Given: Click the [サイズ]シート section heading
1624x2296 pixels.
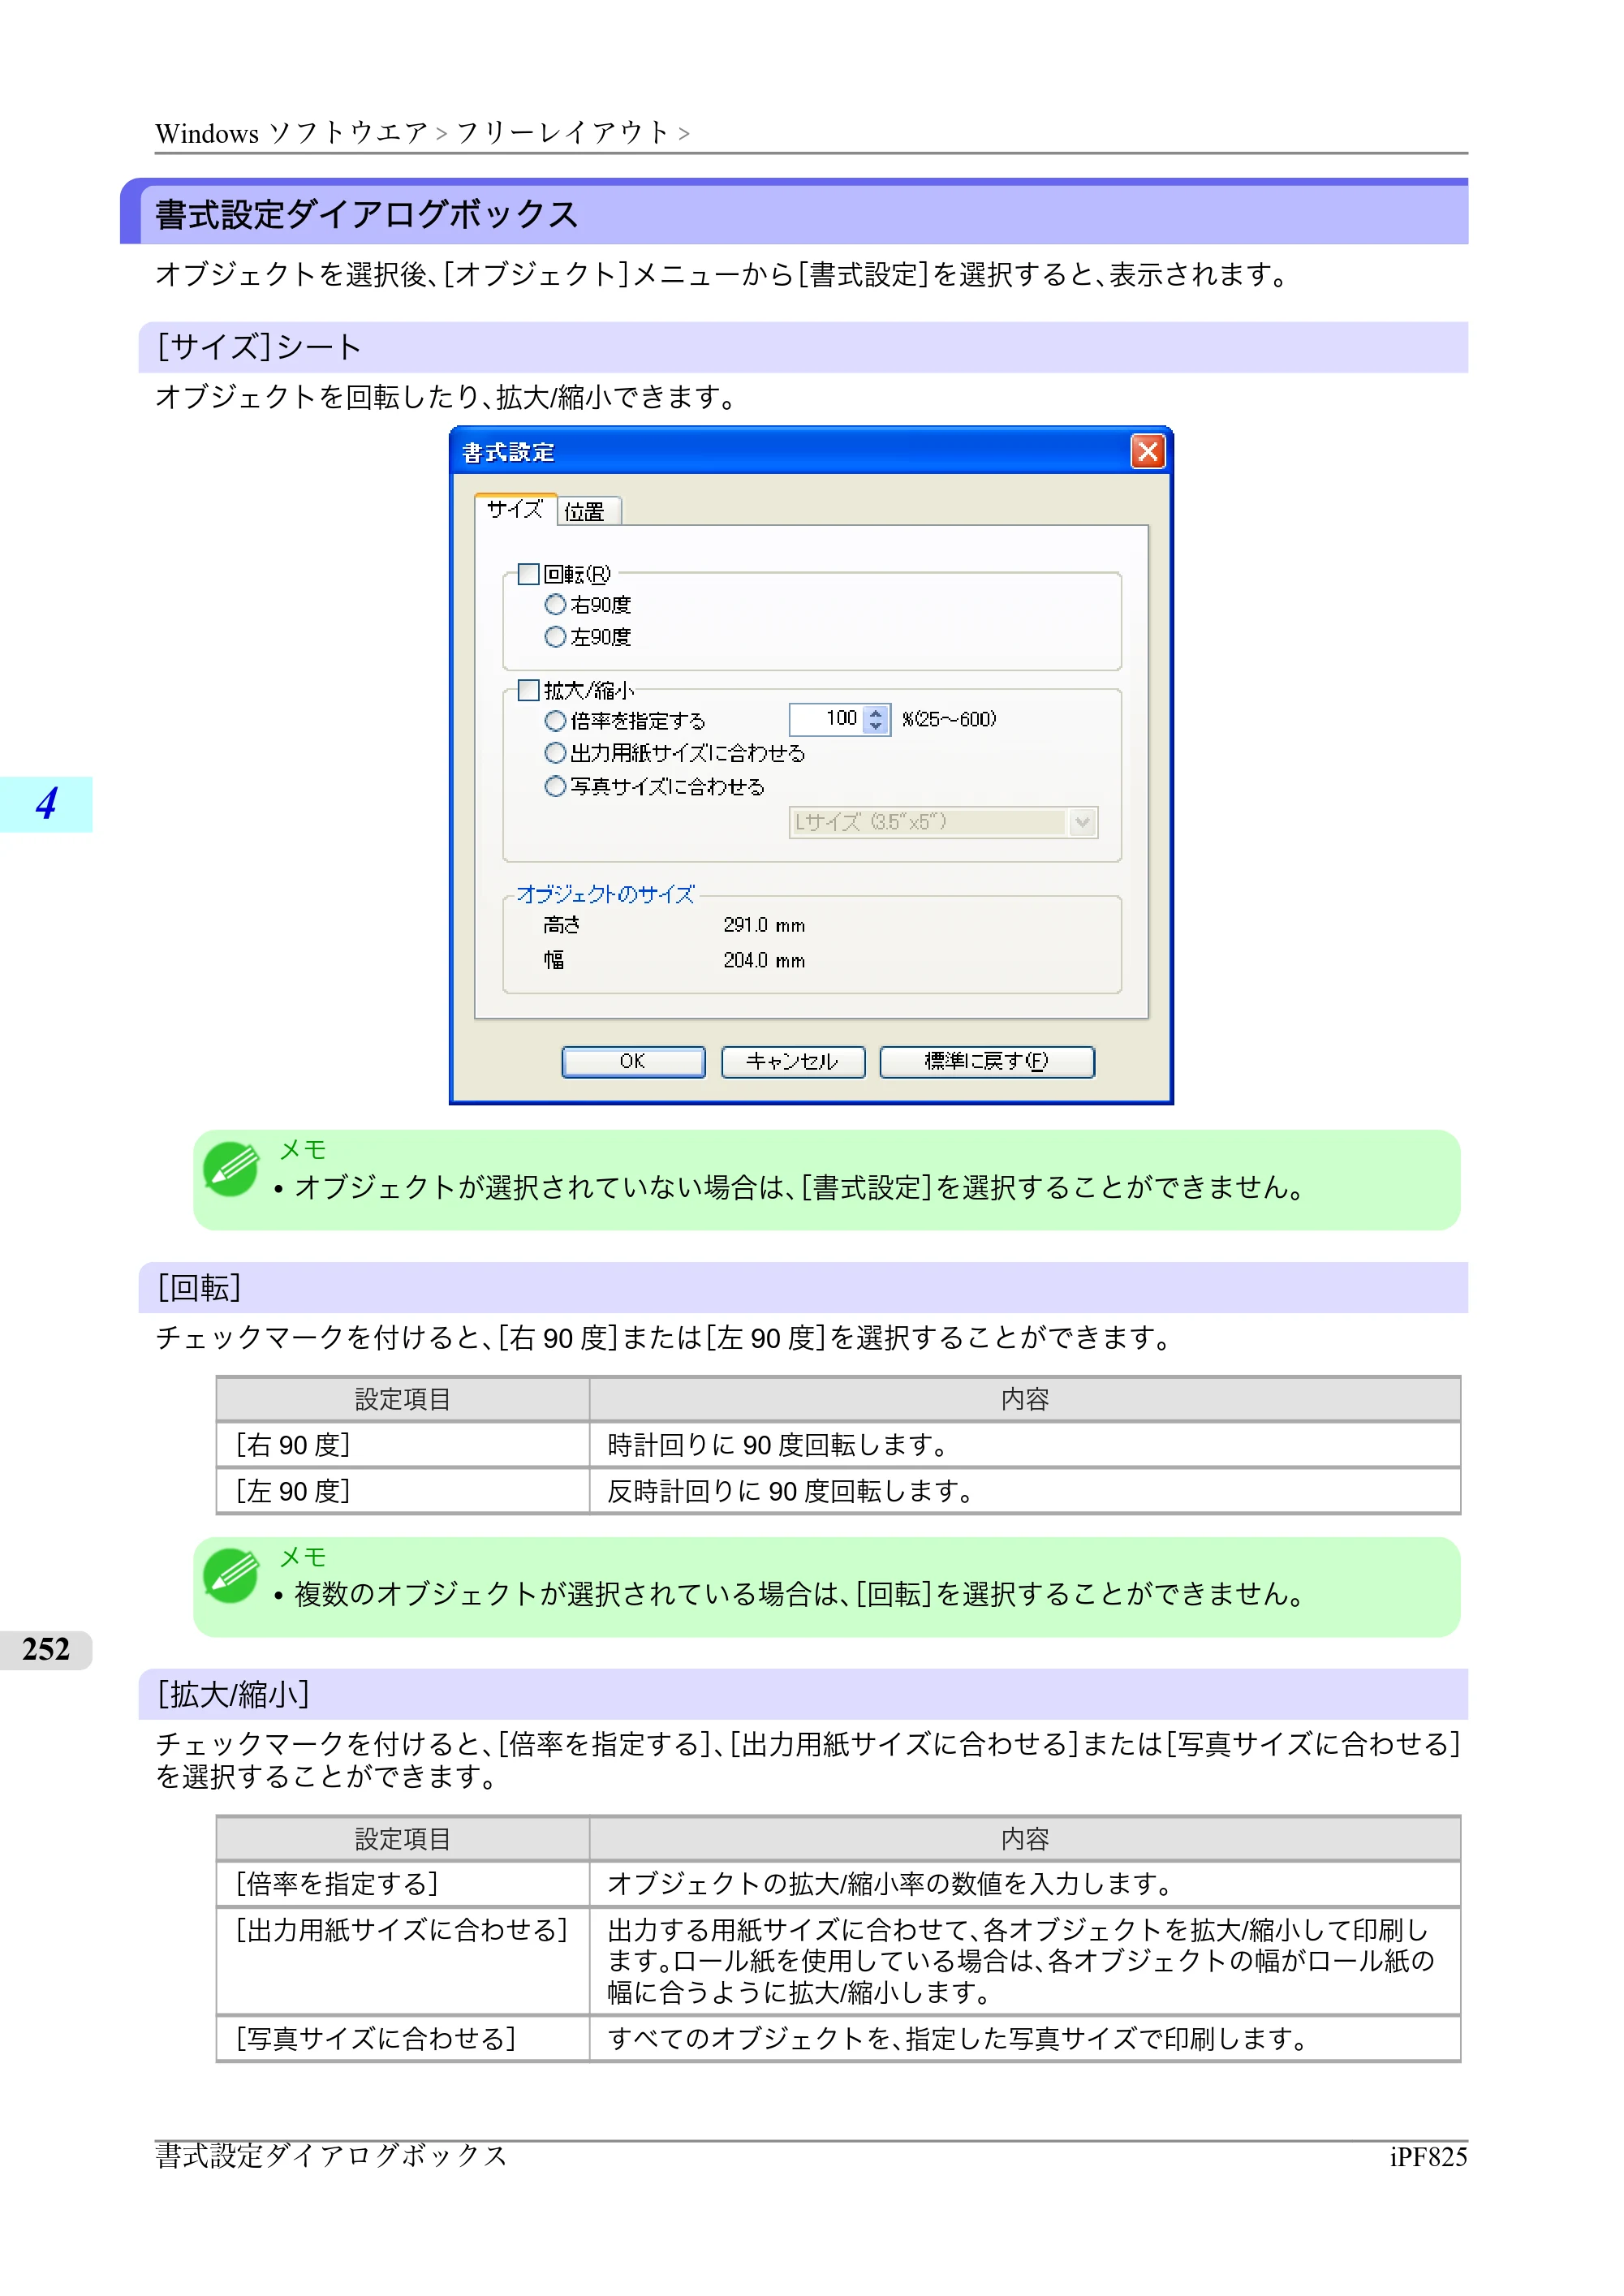Looking at the screenshot, I should [259, 347].
